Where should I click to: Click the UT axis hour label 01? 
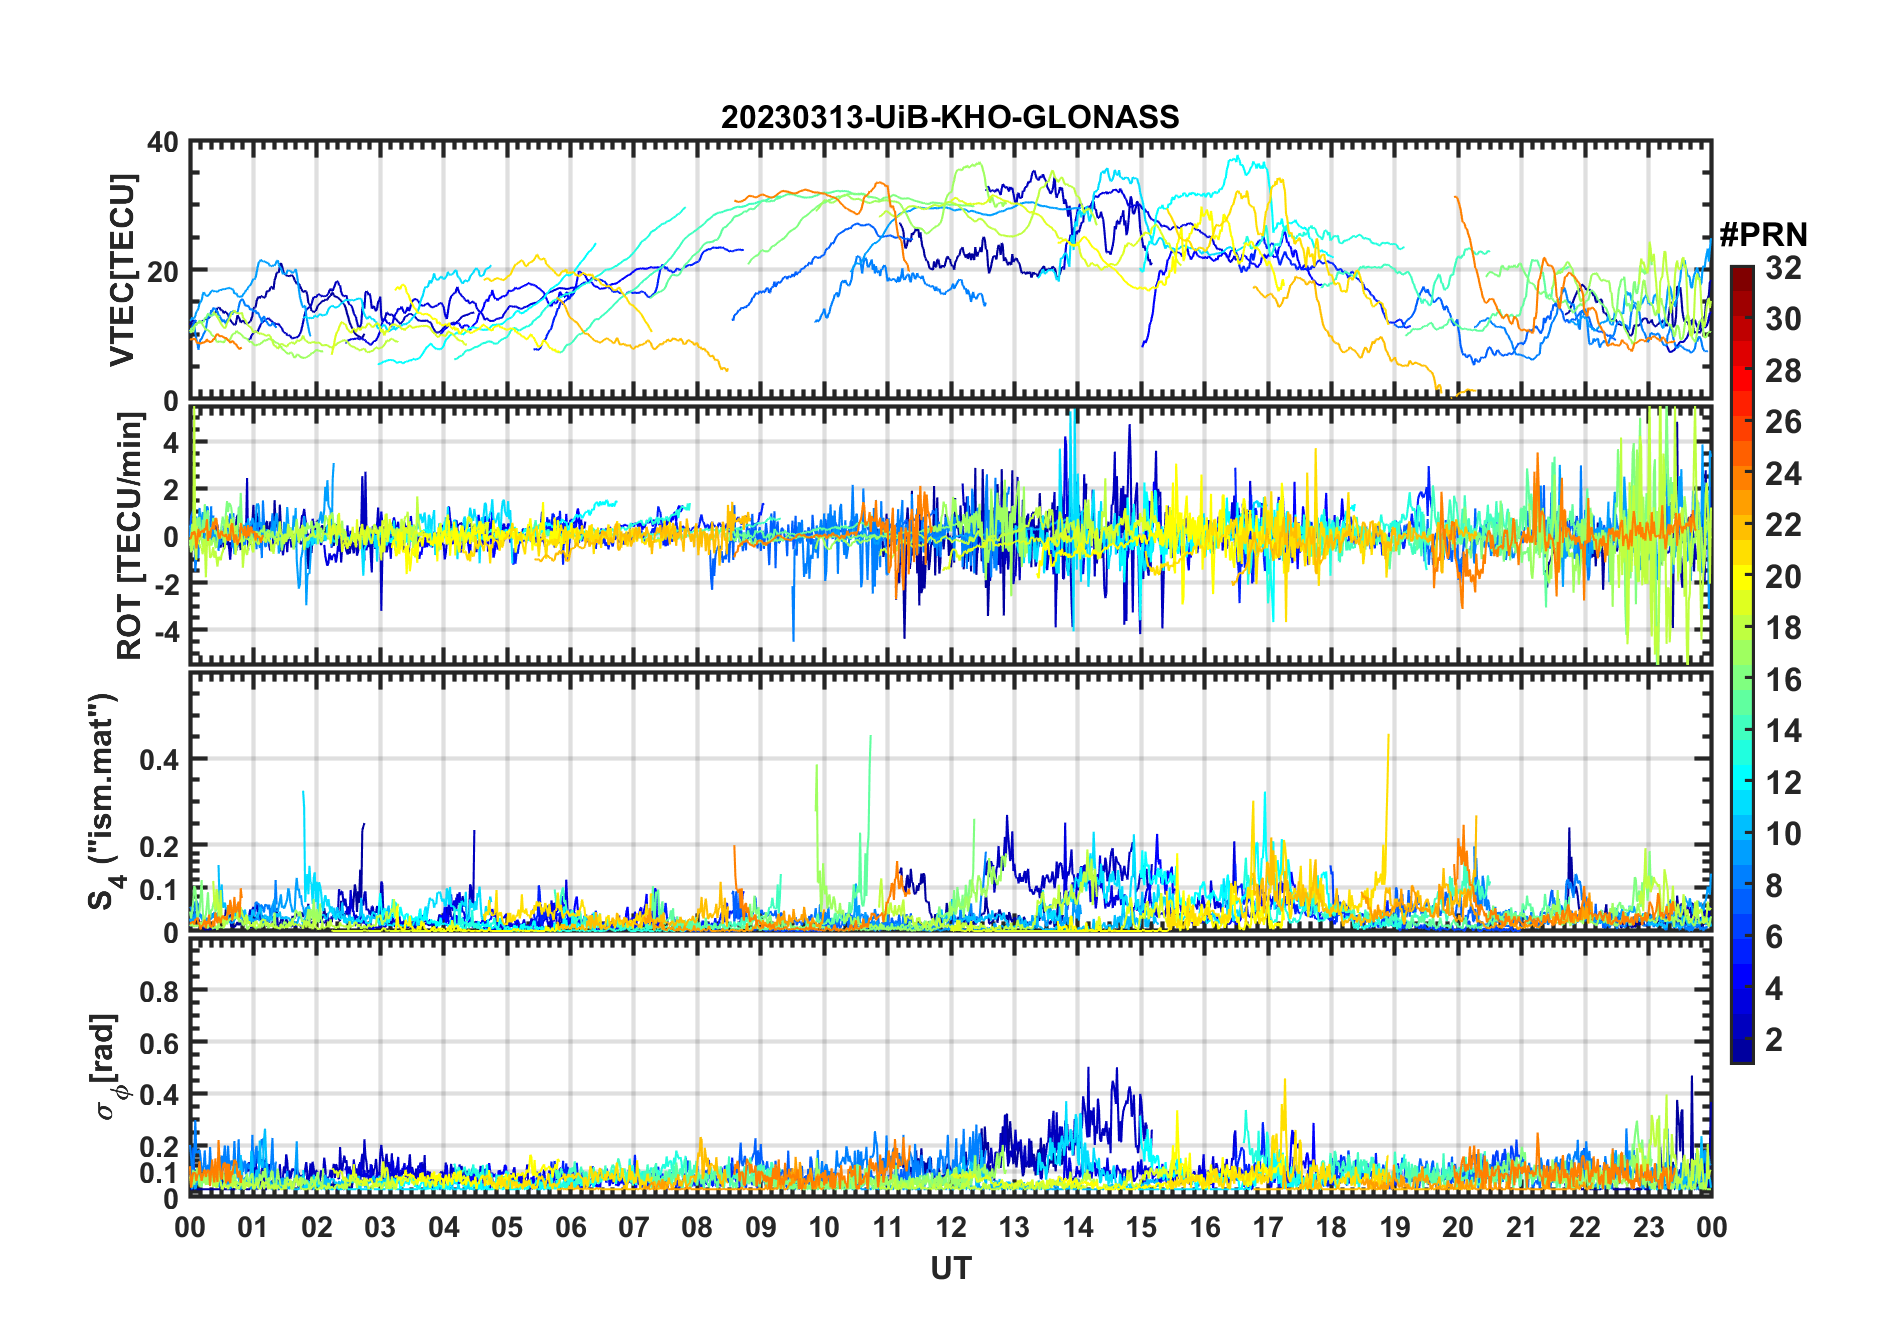(x=253, y=1227)
